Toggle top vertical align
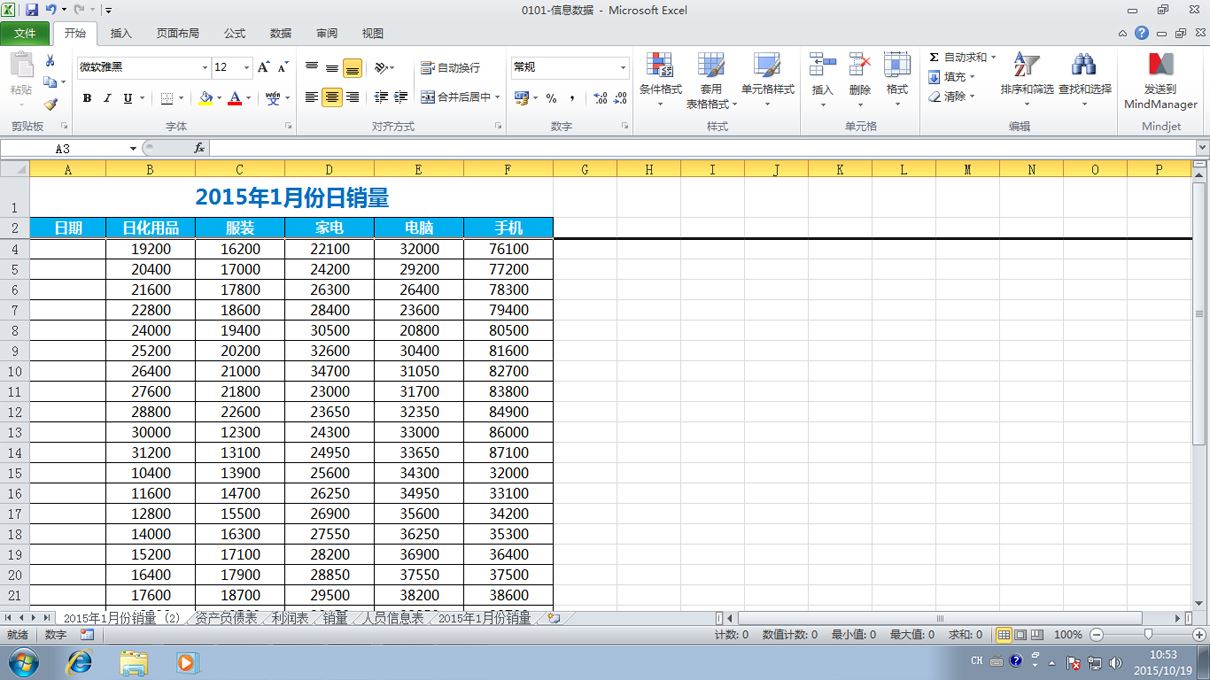This screenshot has width=1210, height=680. pyautogui.click(x=312, y=67)
